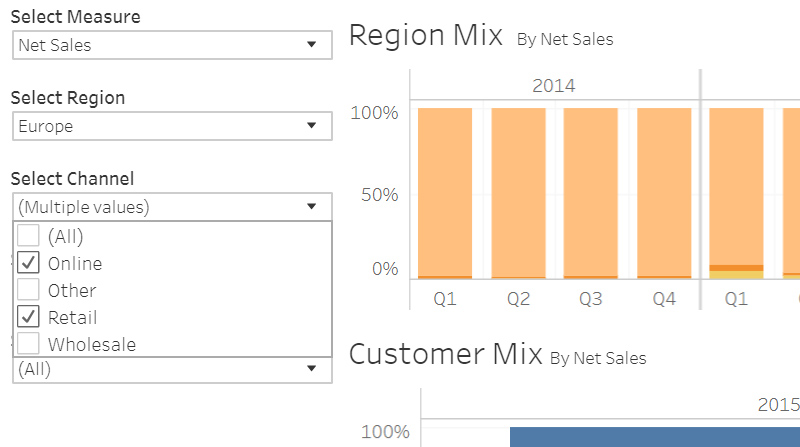Click the 2014 Q1 bar
The width and height of the screenshot is (800, 447).
click(444, 190)
